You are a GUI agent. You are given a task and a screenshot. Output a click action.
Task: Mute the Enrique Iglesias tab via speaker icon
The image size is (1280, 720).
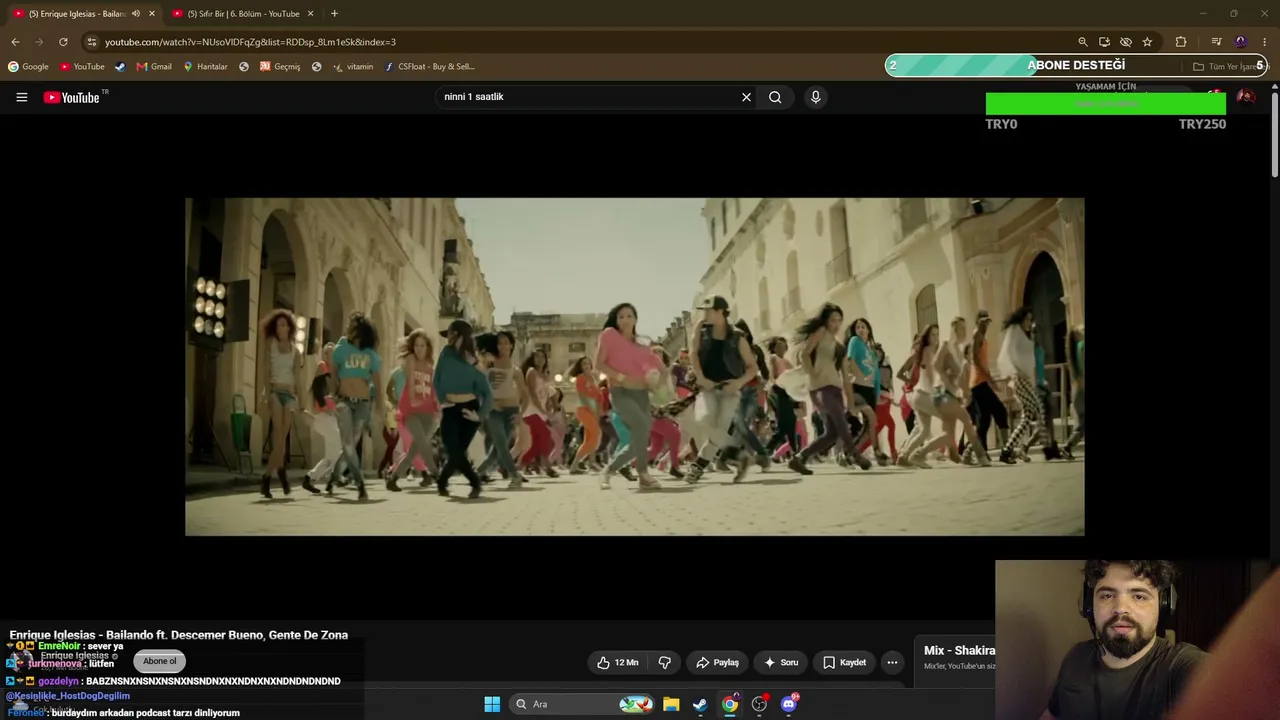click(x=136, y=14)
